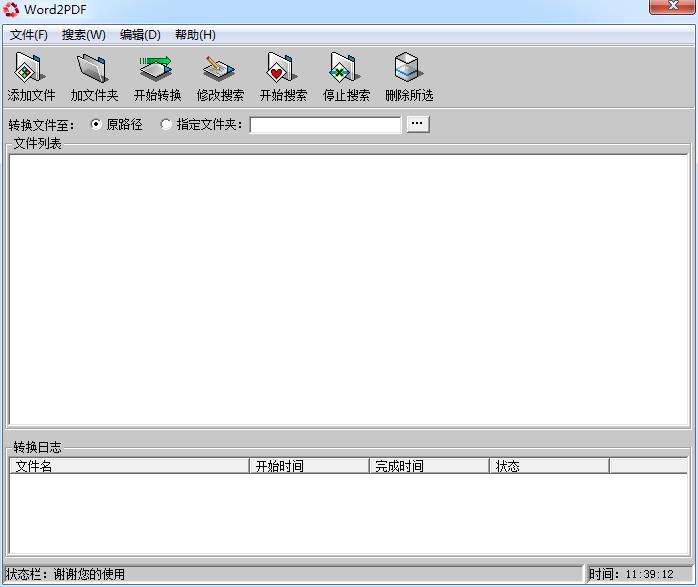Click the 开始搜索 (Start Search) icon
The image size is (698, 587).
pyautogui.click(x=282, y=70)
